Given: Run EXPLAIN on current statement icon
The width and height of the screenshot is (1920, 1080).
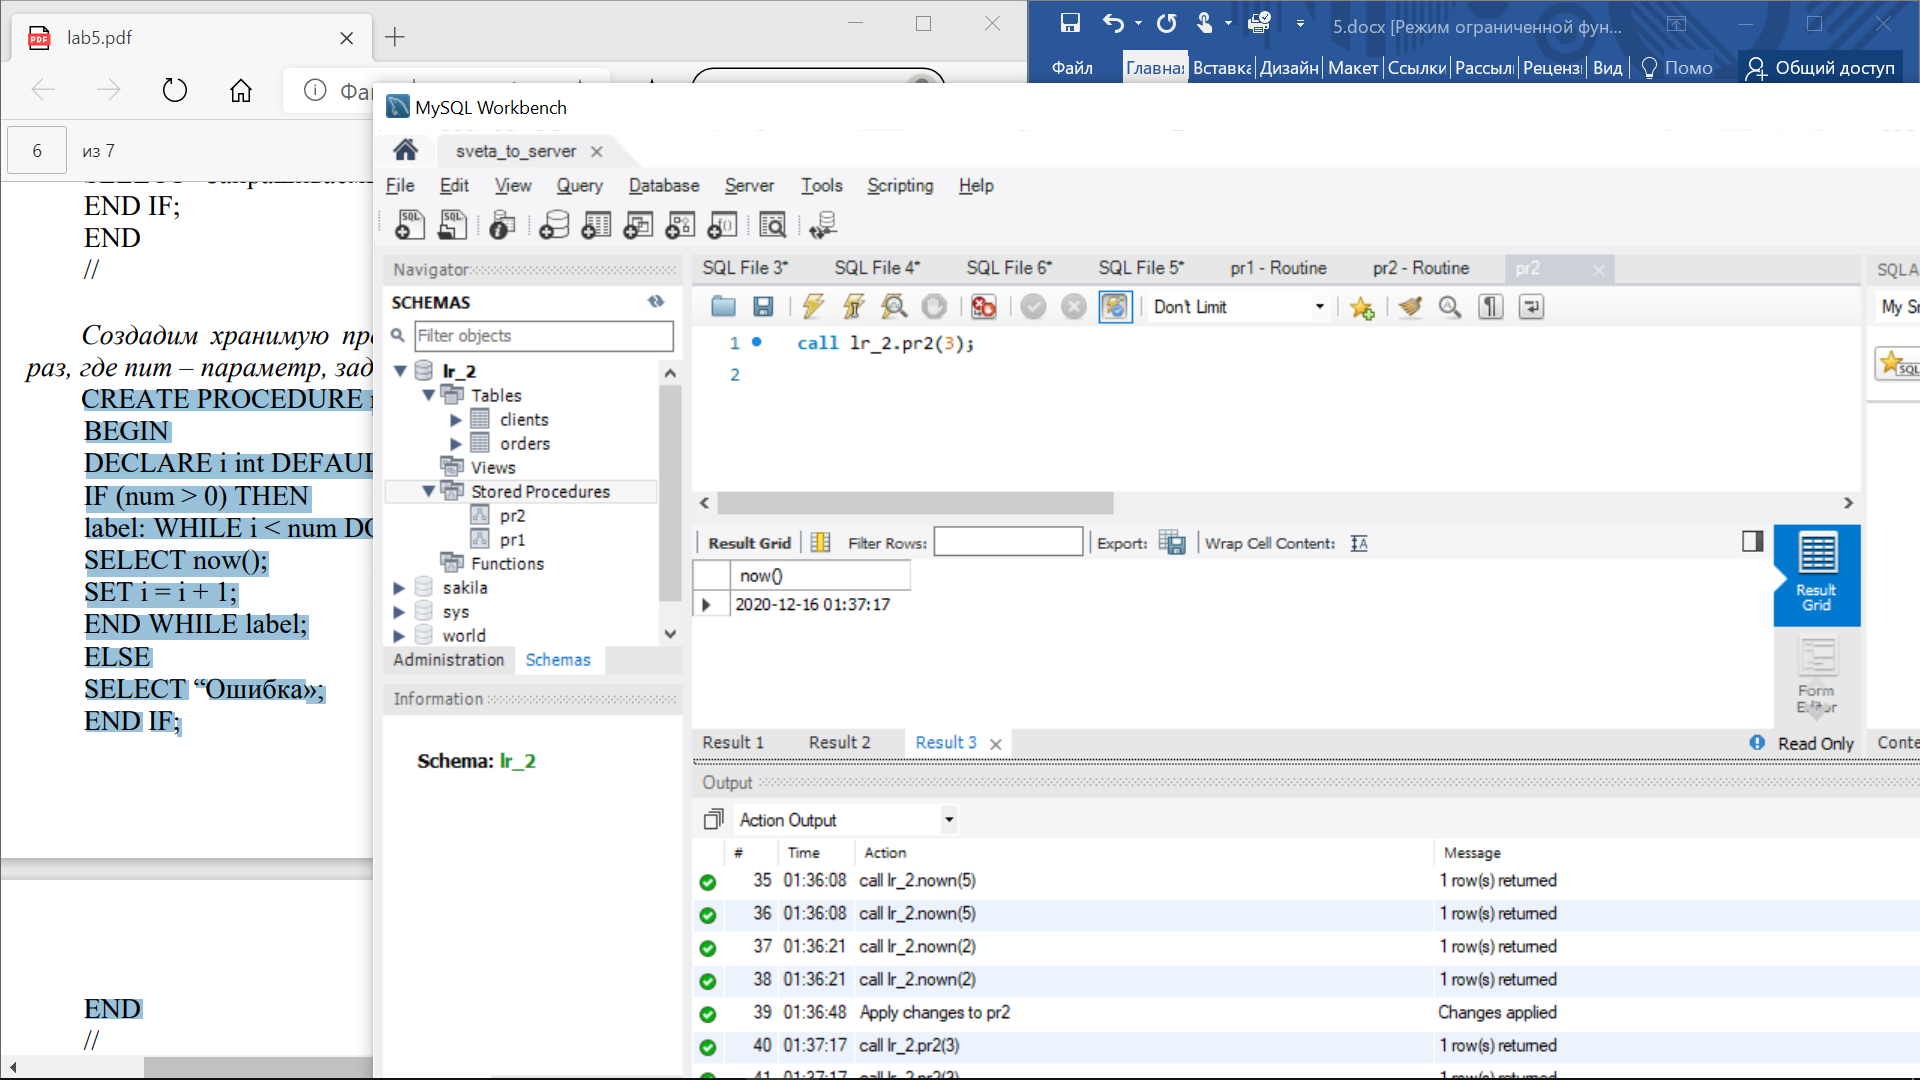Looking at the screenshot, I should pos(894,307).
